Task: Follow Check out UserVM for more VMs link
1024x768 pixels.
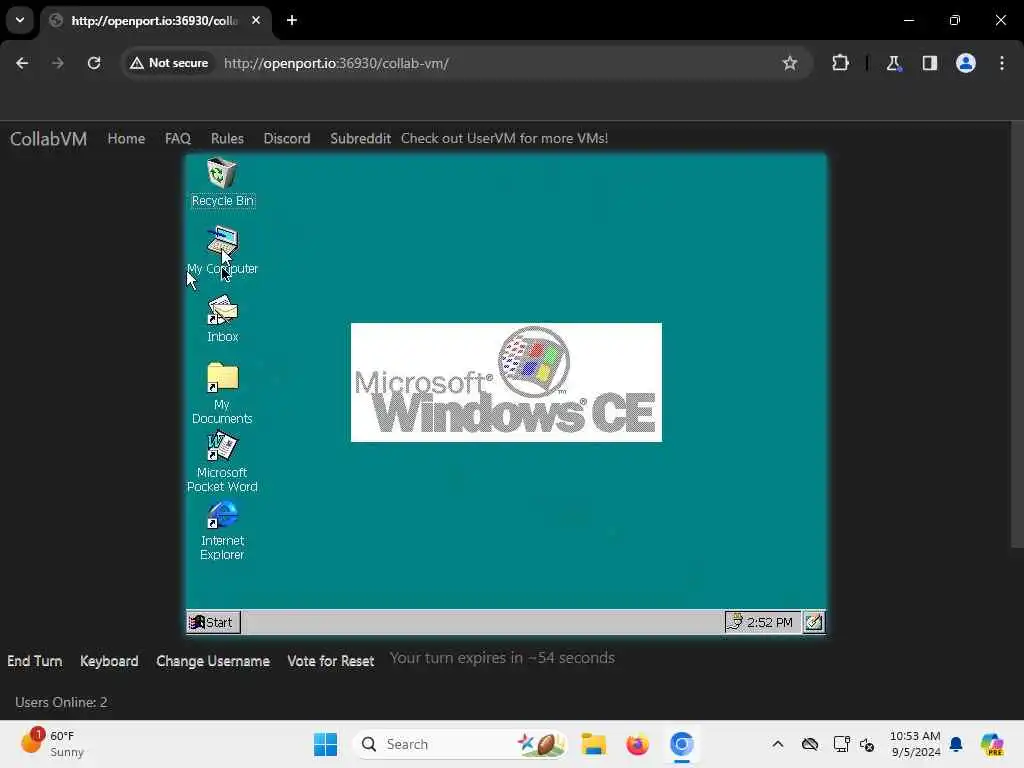Action: pos(504,138)
